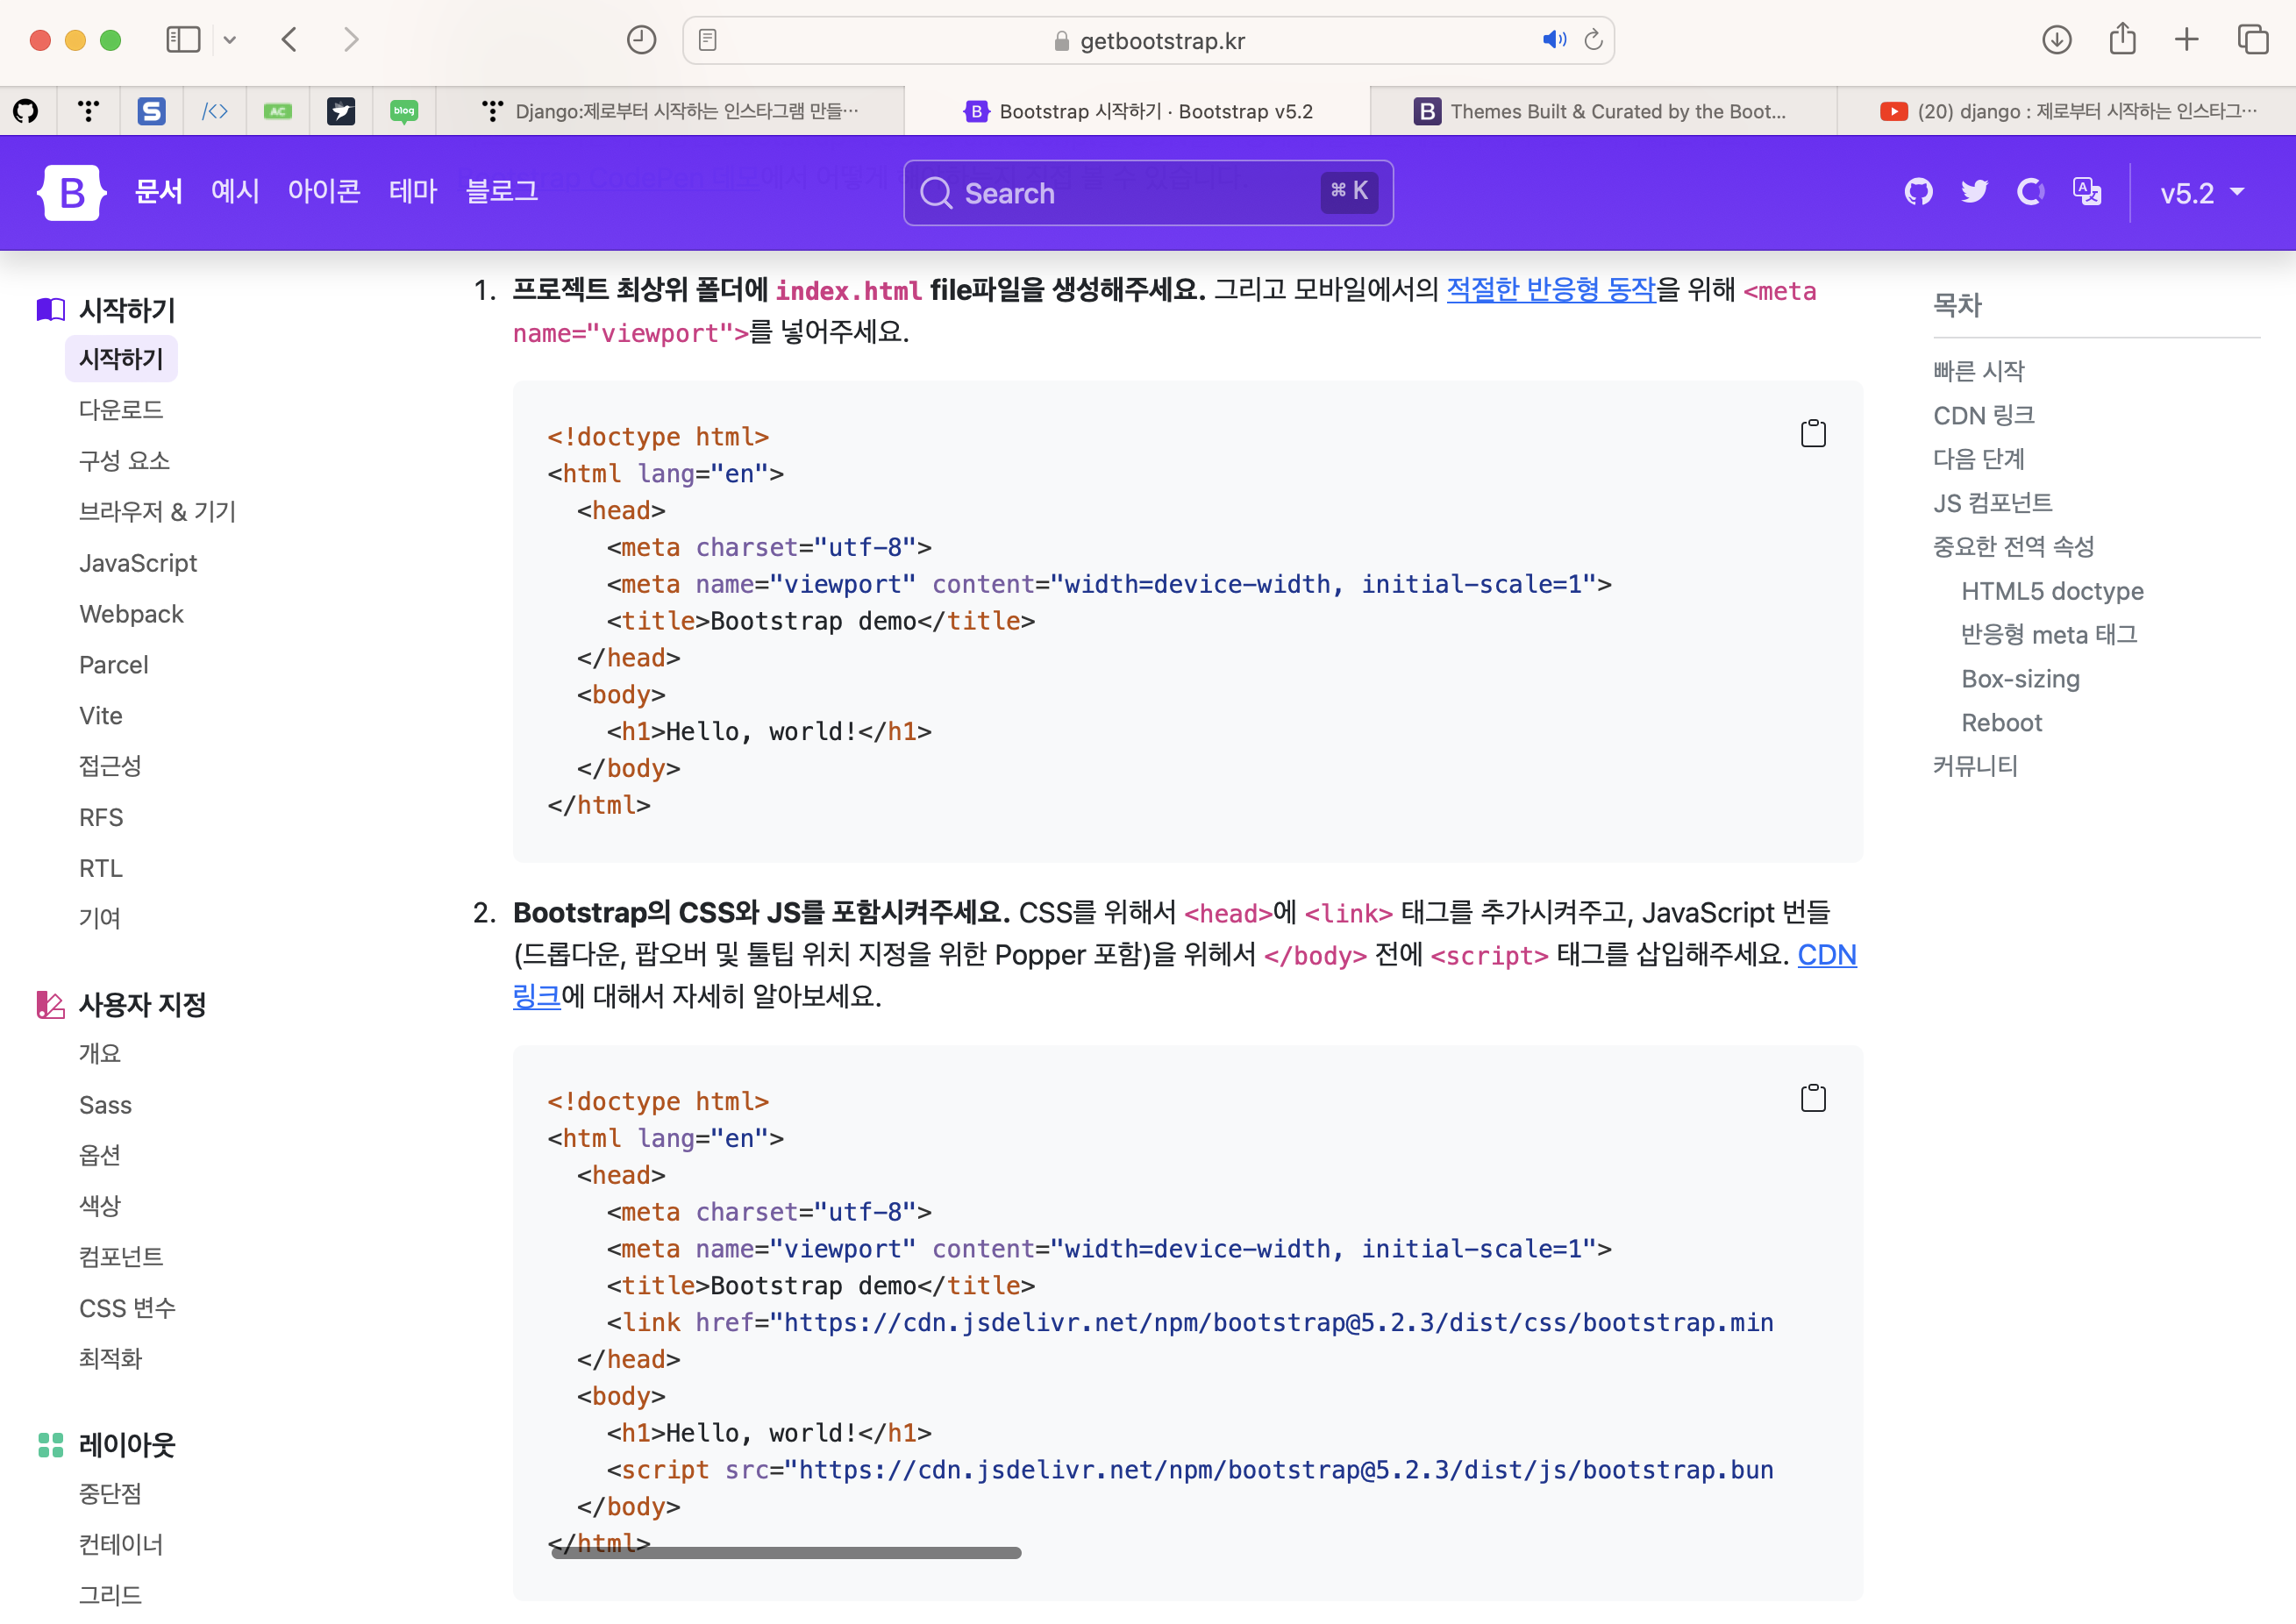This screenshot has height=1624, width=2296.
Task: Toggle Safari reader view icon
Action: [x=707, y=40]
